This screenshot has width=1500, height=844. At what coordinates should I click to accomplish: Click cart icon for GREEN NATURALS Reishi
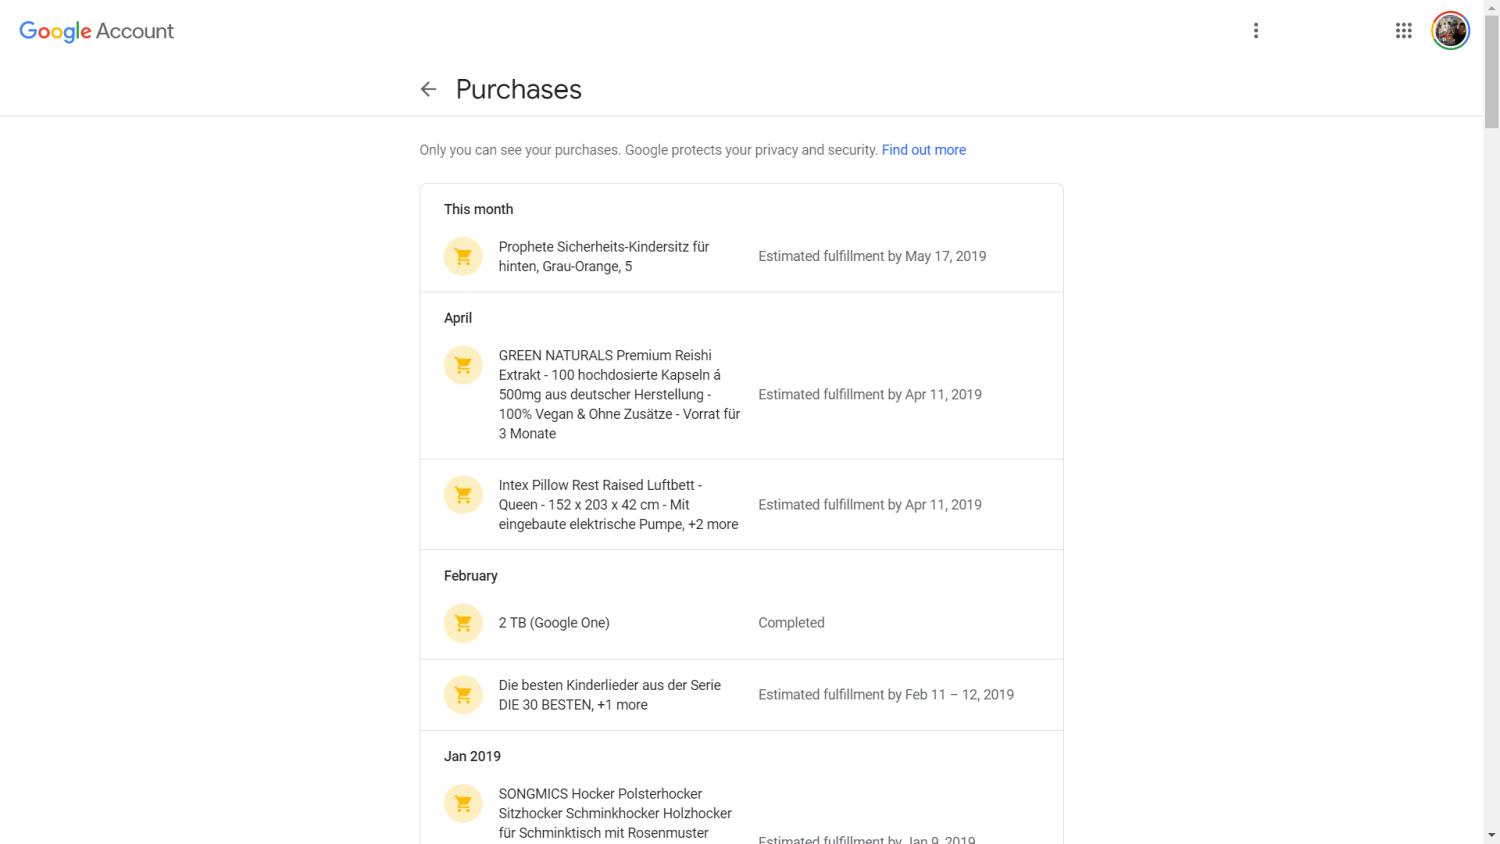click(463, 365)
